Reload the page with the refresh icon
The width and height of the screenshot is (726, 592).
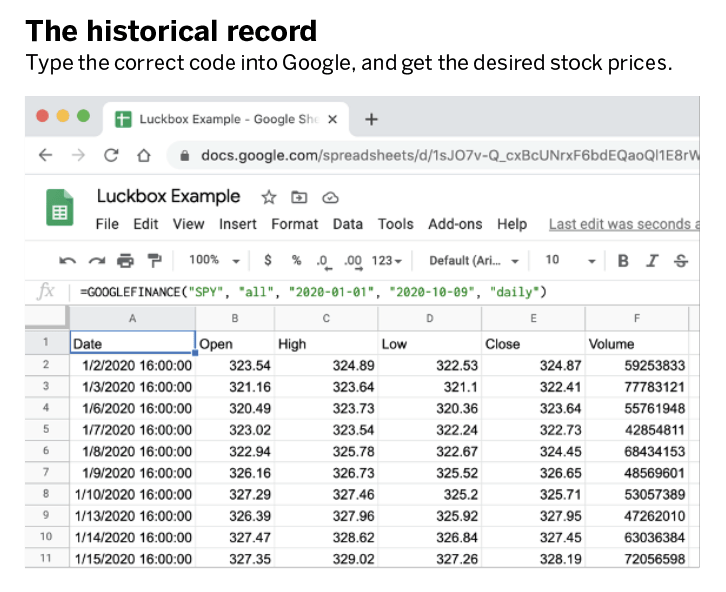pyautogui.click(x=111, y=155)
